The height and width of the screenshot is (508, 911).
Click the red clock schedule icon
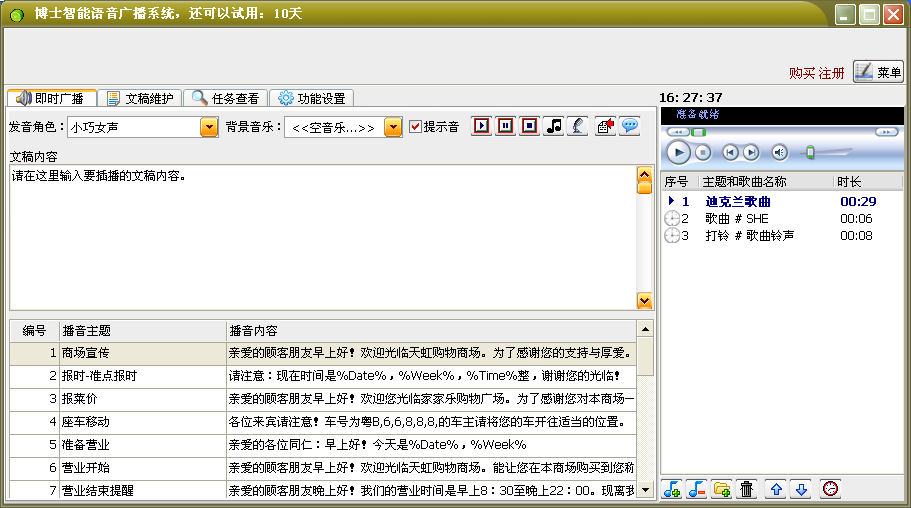click(x=830, y=489)
